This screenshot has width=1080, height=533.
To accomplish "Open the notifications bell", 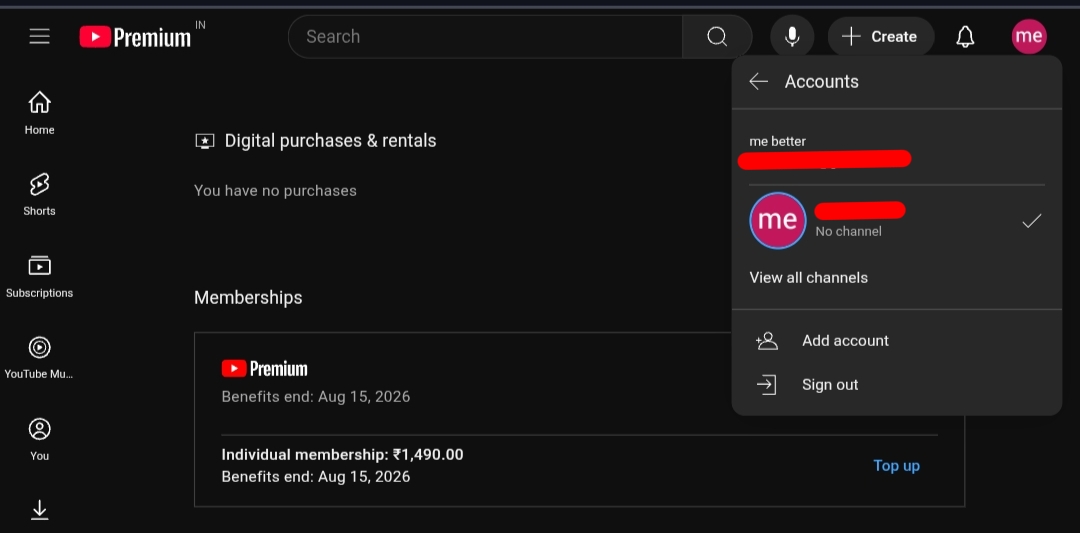I will [965, 37].
